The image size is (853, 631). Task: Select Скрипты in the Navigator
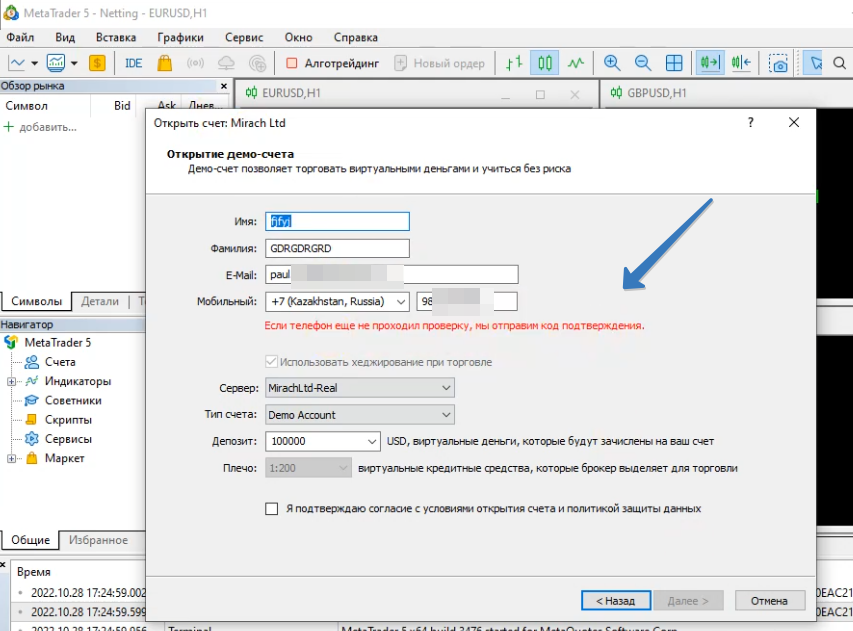coord(68,420)
